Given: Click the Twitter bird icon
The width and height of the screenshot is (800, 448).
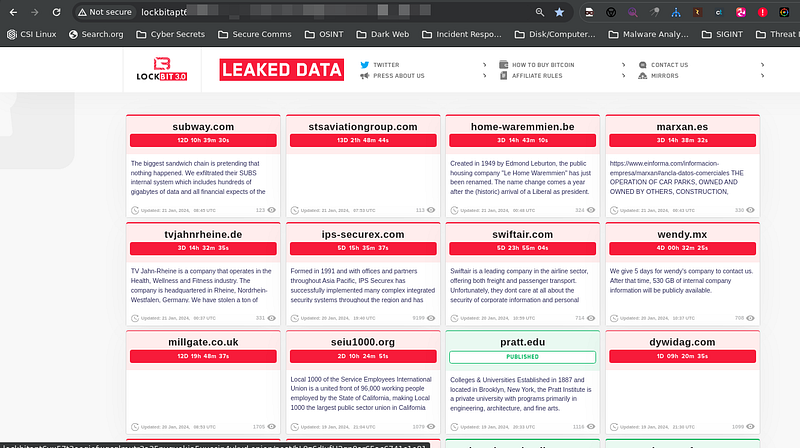Looking at the screenshot, I should pyautogui.click(x=364, y=65).
